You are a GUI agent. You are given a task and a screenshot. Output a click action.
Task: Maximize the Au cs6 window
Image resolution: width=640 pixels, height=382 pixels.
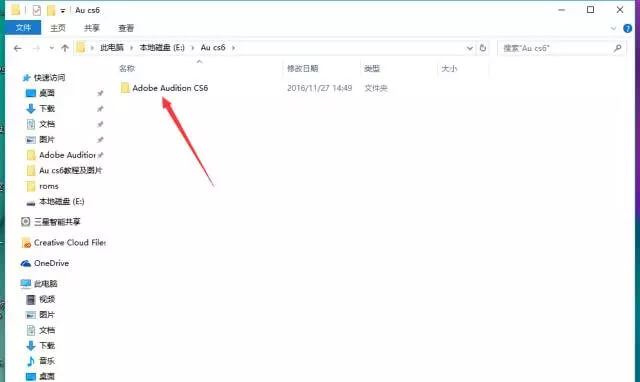590,10
